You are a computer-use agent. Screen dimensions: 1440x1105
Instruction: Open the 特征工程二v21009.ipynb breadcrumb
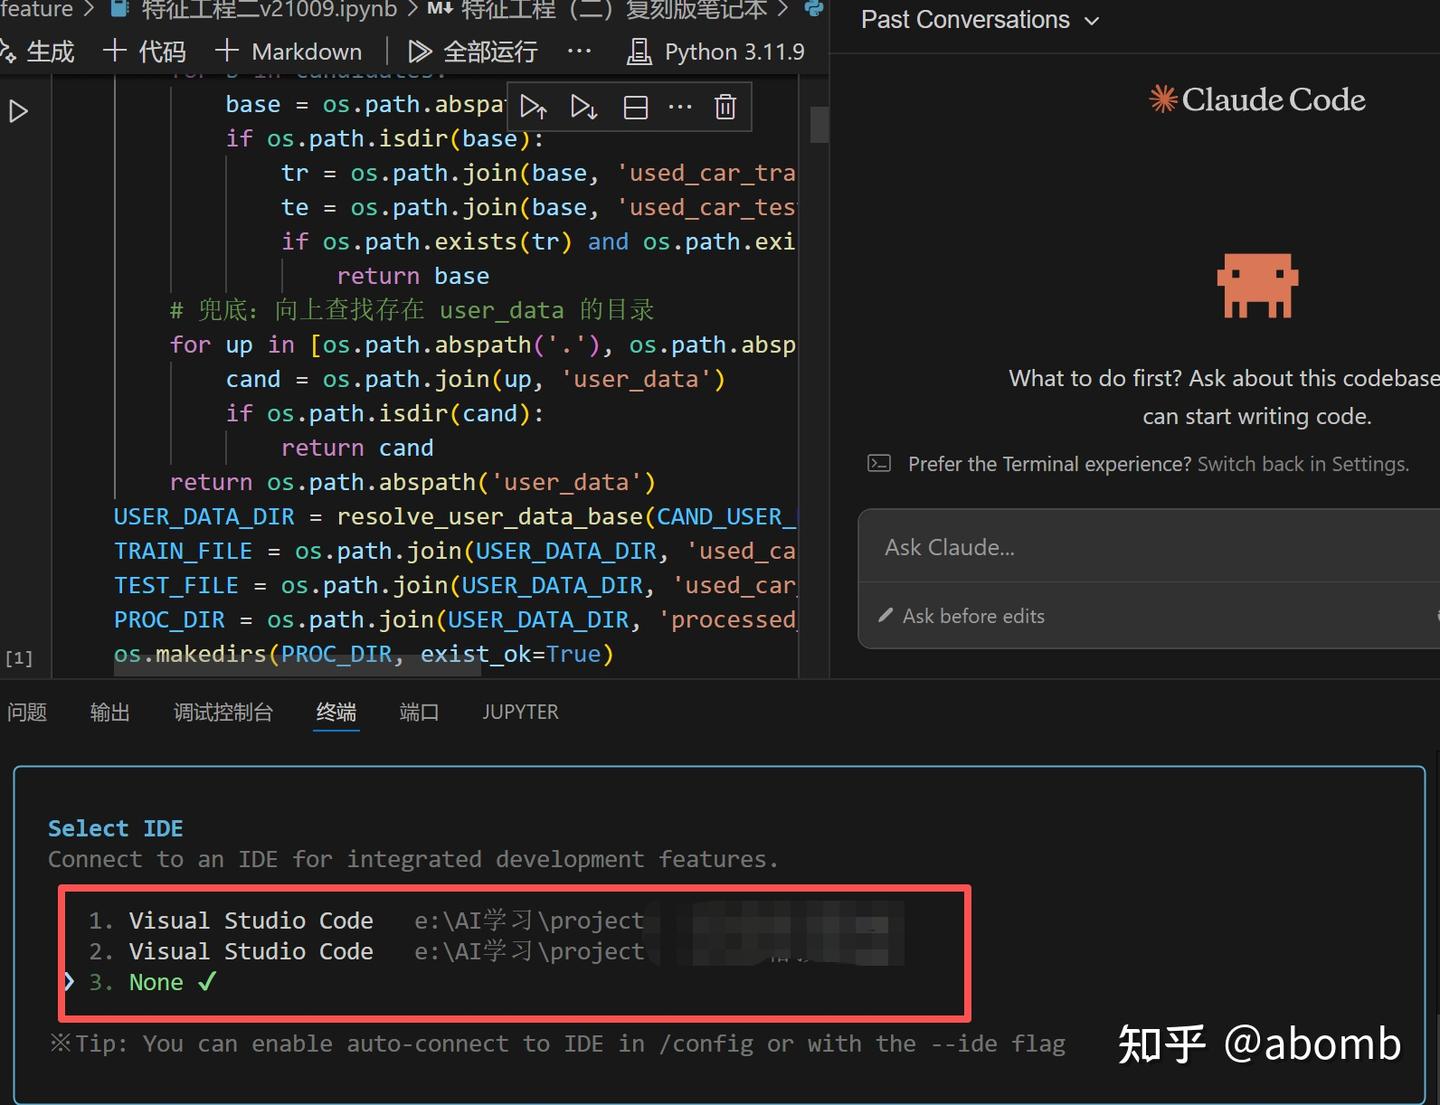tap(255, 10)
